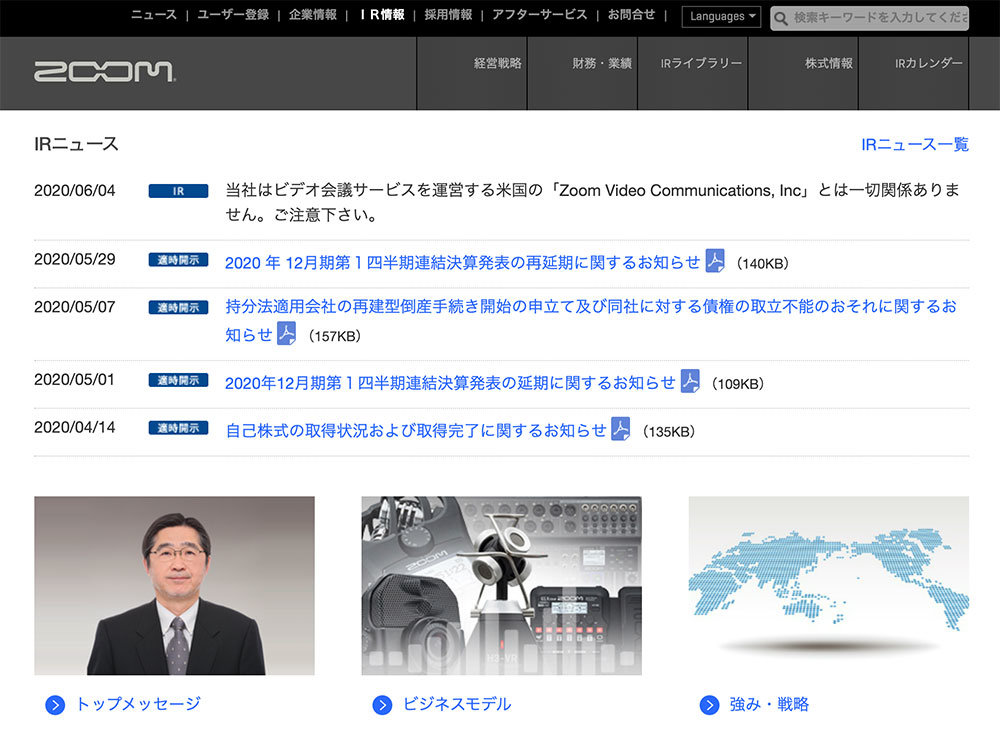Click arrow icon beside 強み・戦略
1000x743 pixels.
709,705
